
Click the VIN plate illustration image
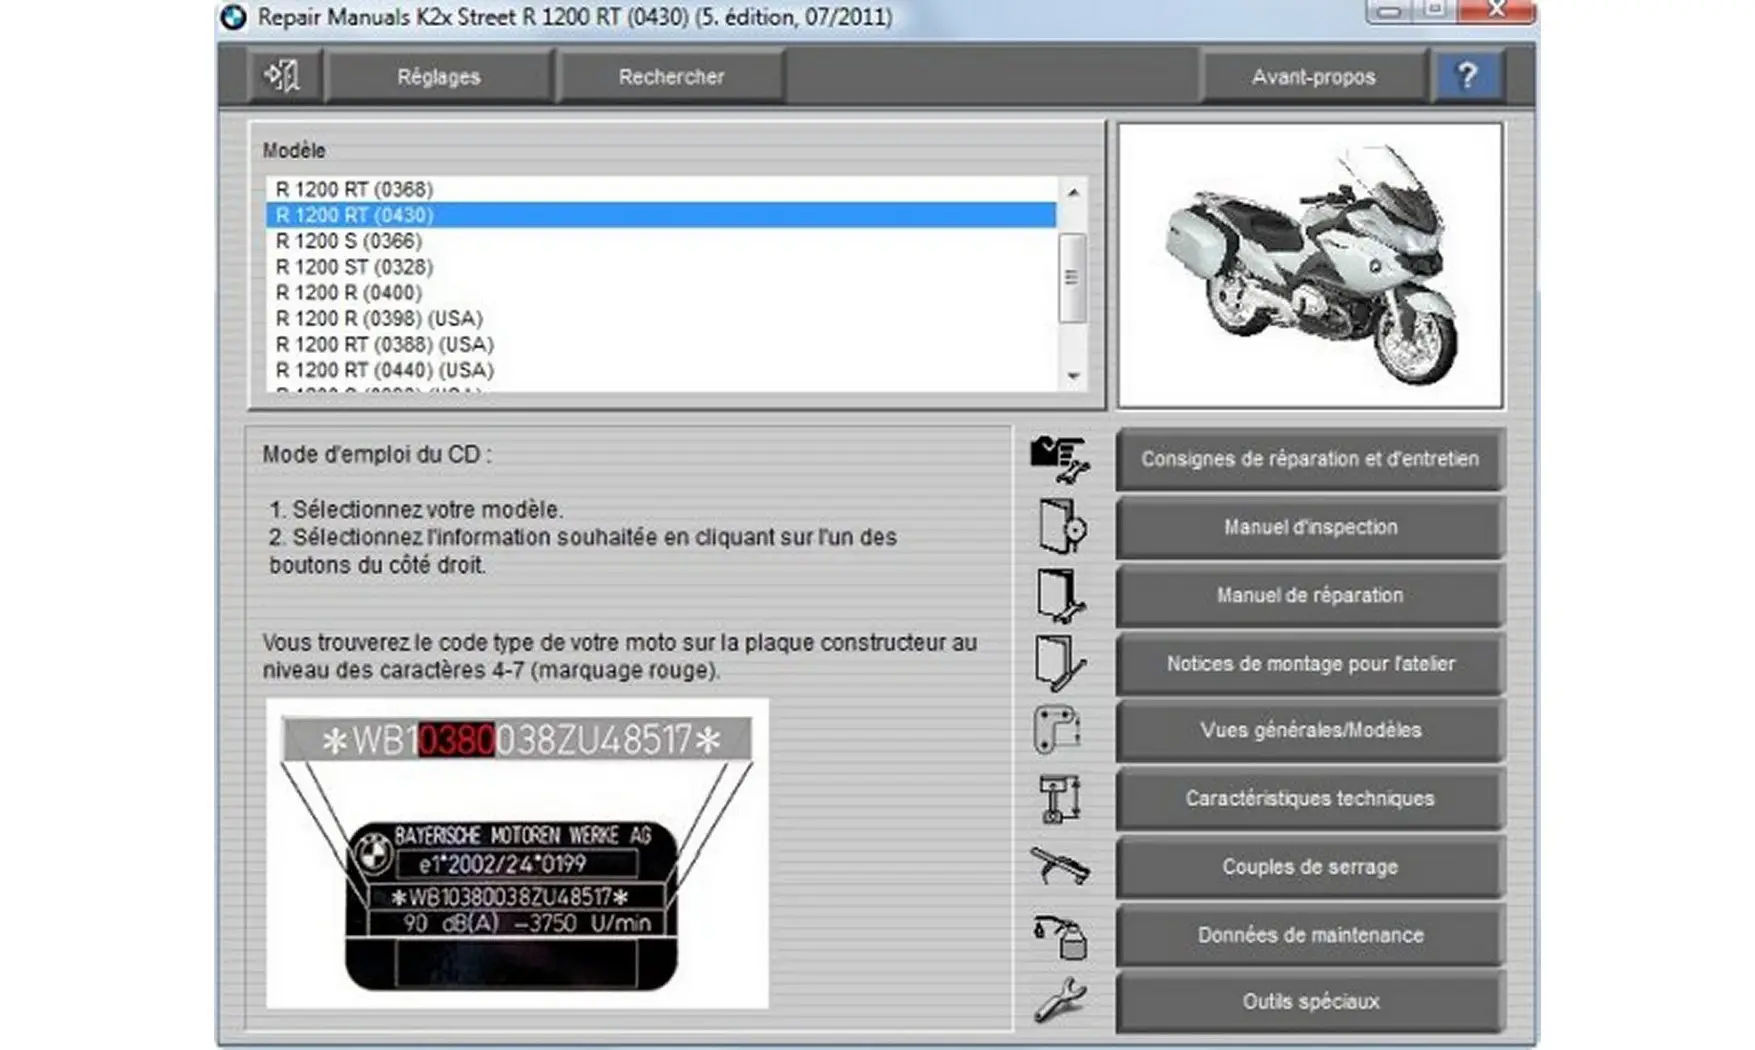[517, 853]
